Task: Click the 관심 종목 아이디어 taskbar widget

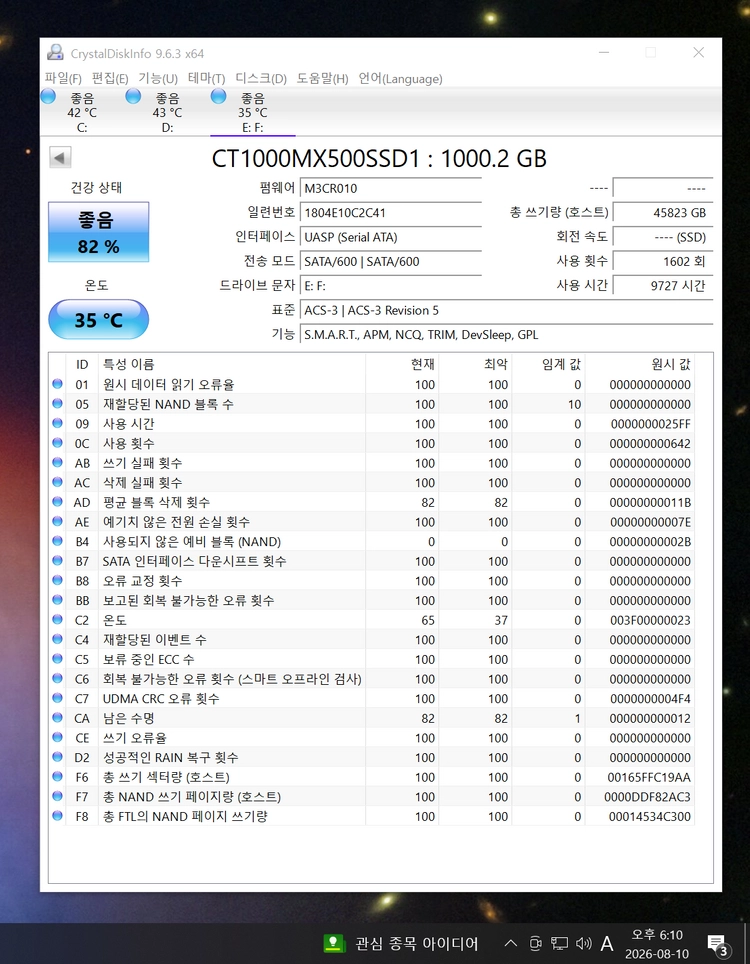Action: 401,943
